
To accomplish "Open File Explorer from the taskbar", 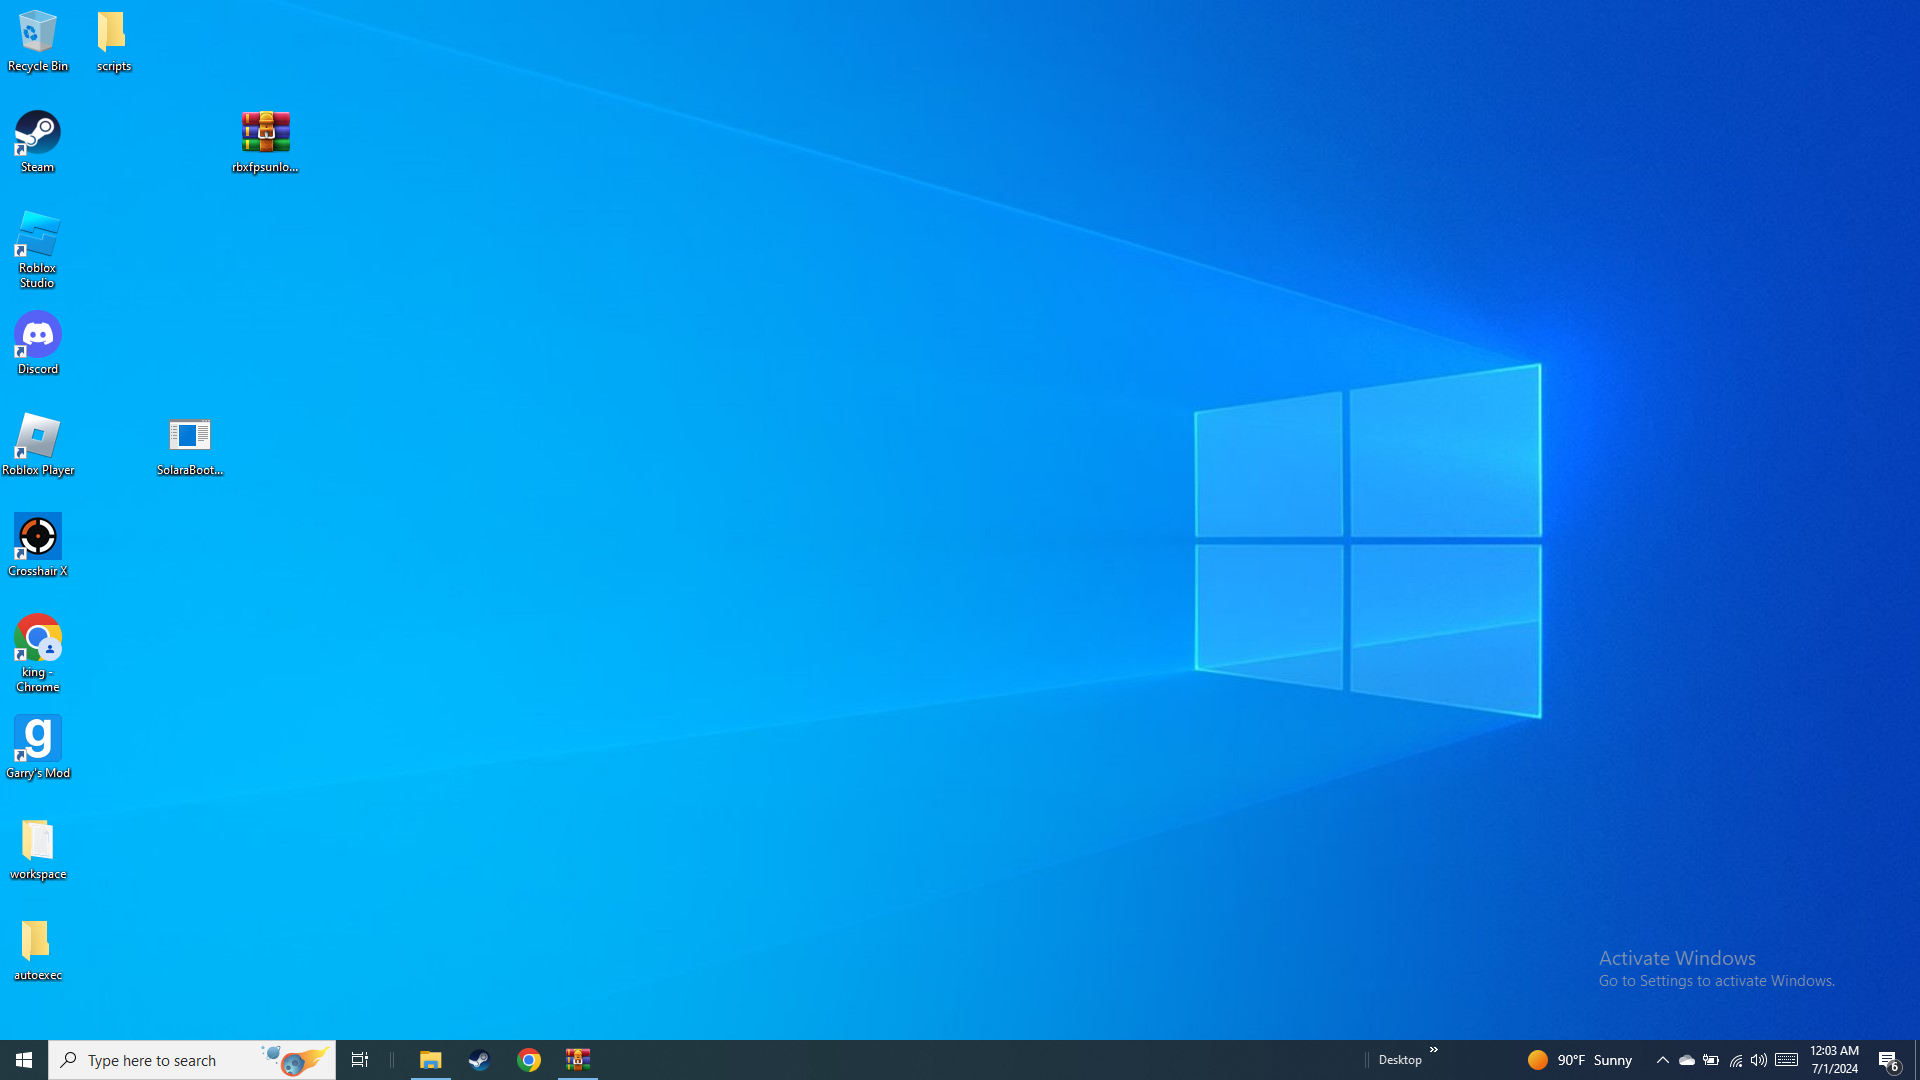I will [430, 1060].
